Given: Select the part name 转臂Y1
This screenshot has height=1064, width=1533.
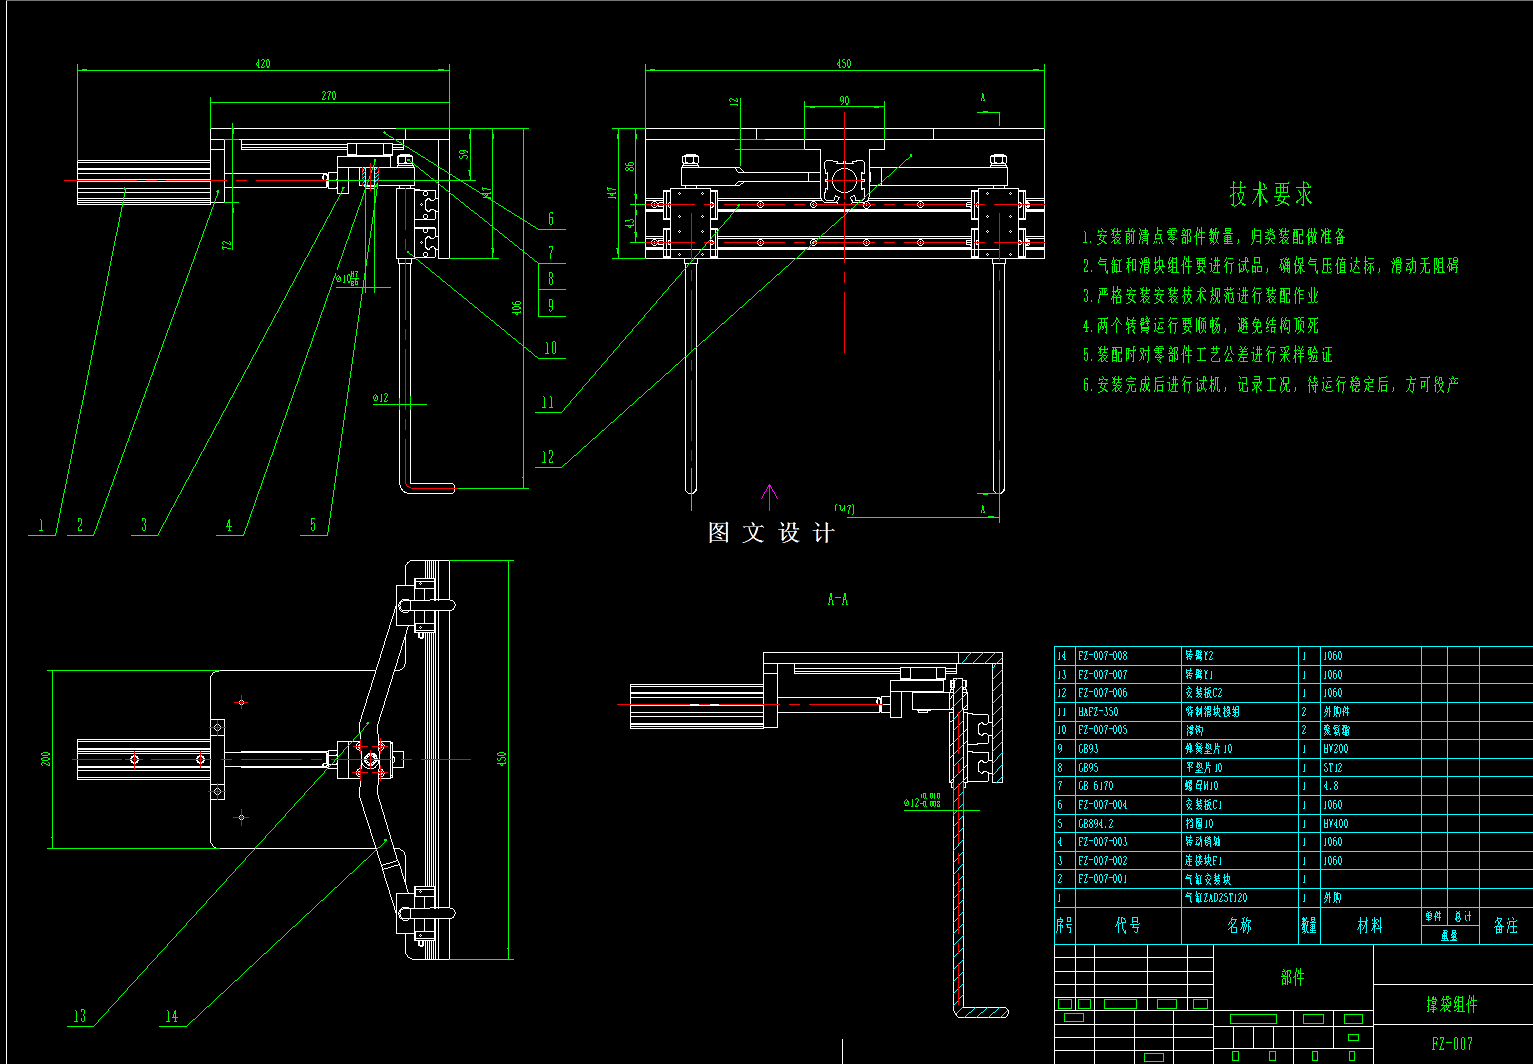Looking at the screenshot, I should 1199,675.
